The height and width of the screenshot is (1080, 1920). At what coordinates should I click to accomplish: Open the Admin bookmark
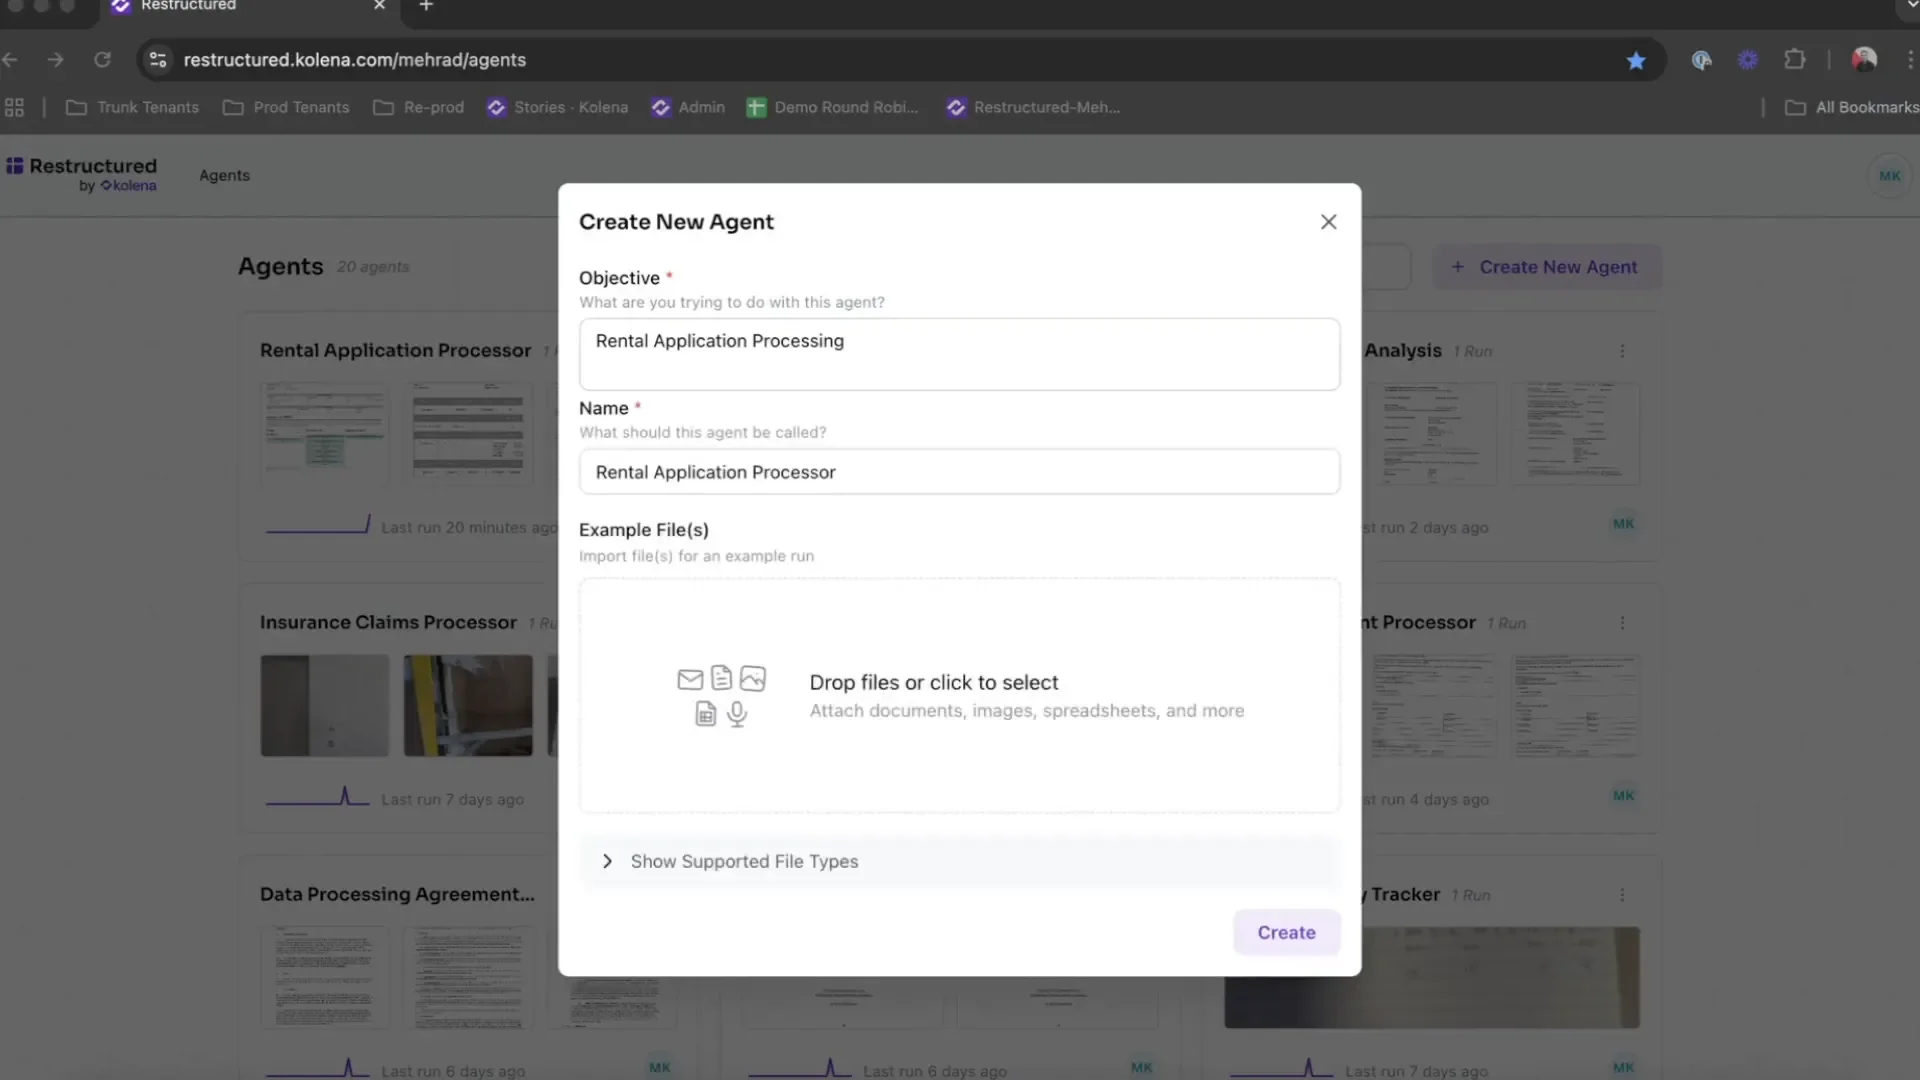687,107
